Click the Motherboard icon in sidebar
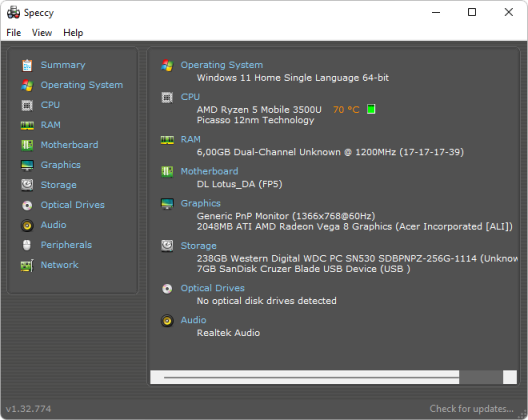 tap(27, 145)
